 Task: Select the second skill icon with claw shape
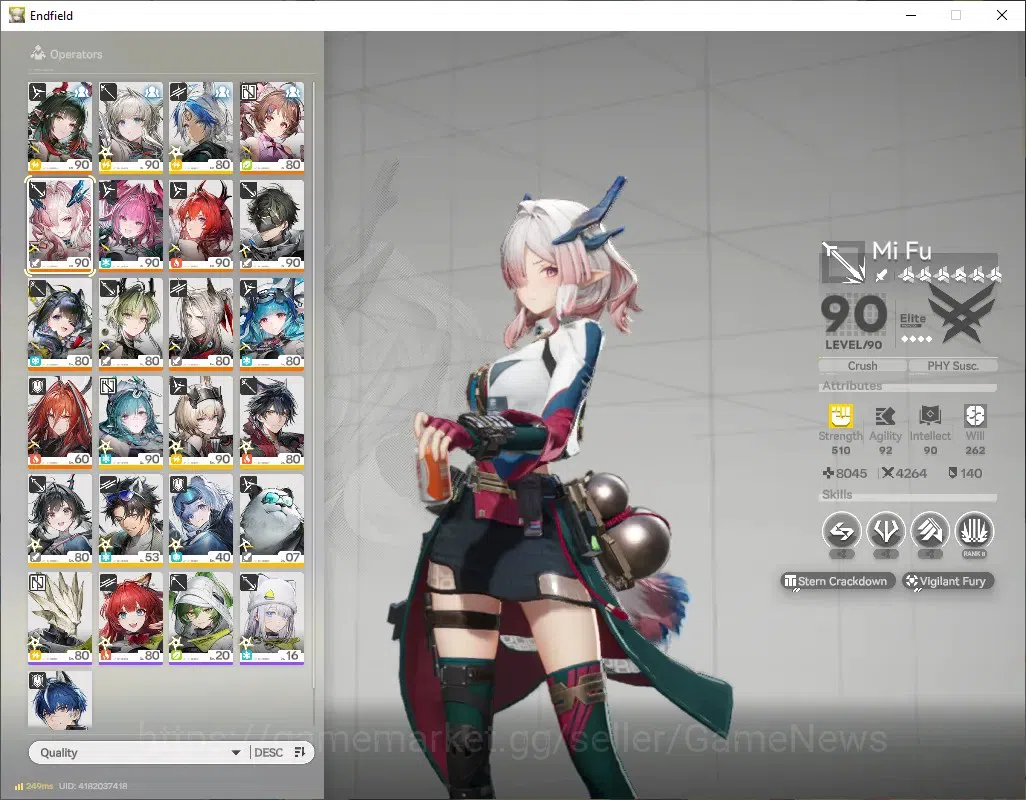coord(885,530)
